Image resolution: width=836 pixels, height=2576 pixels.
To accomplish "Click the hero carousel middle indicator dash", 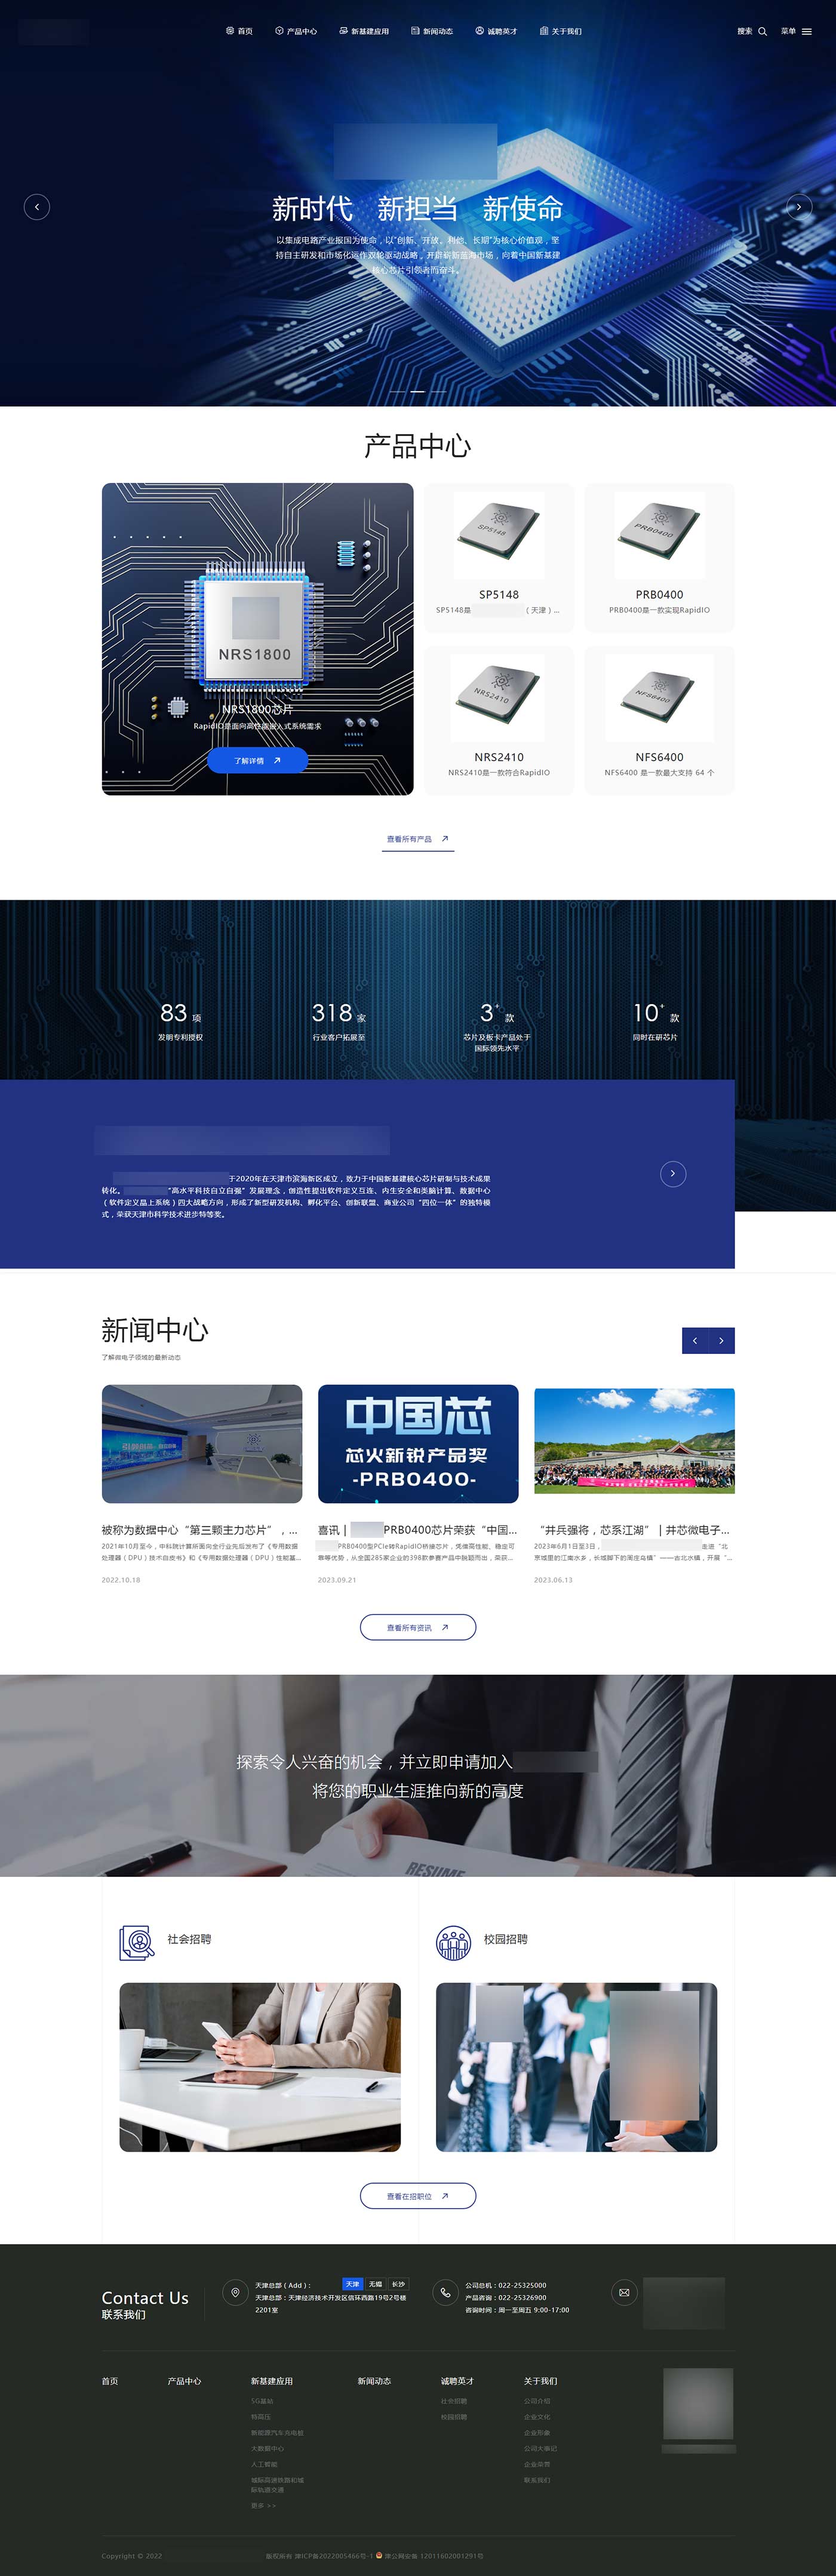I will click(x=418, y=391).
